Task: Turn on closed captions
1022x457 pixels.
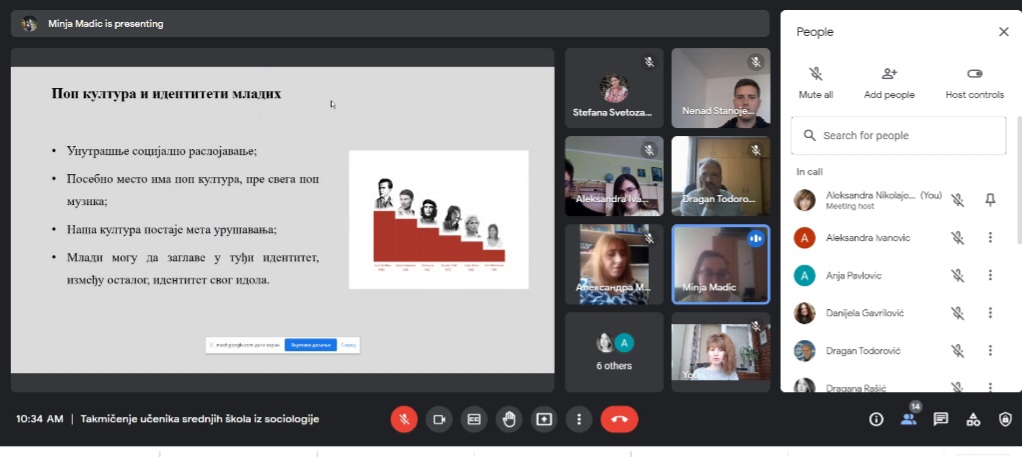Action: coord(474,419)
